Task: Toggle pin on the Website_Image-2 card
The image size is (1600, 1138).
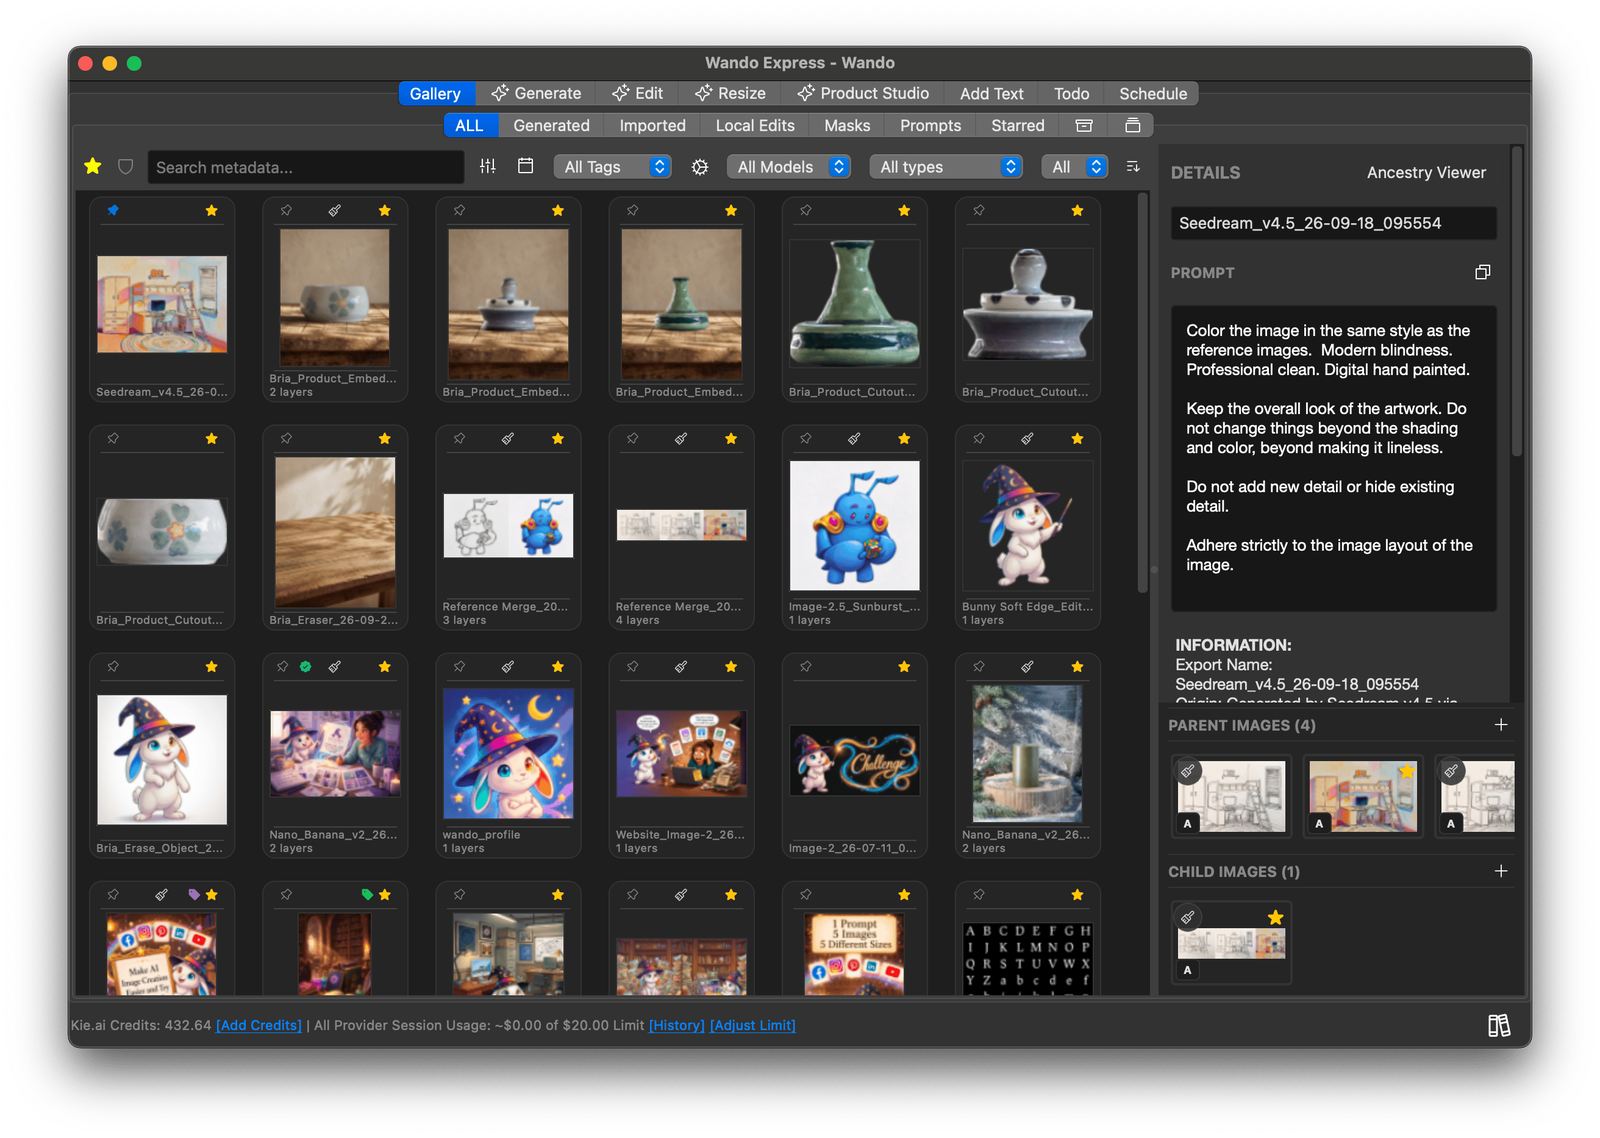Action: [x=633, y=666]
